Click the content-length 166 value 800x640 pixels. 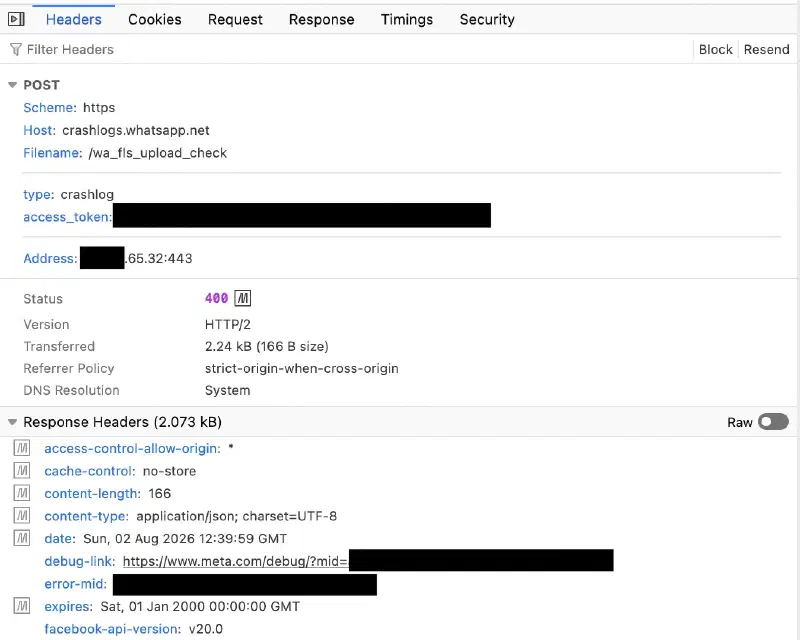pos(160,494)
